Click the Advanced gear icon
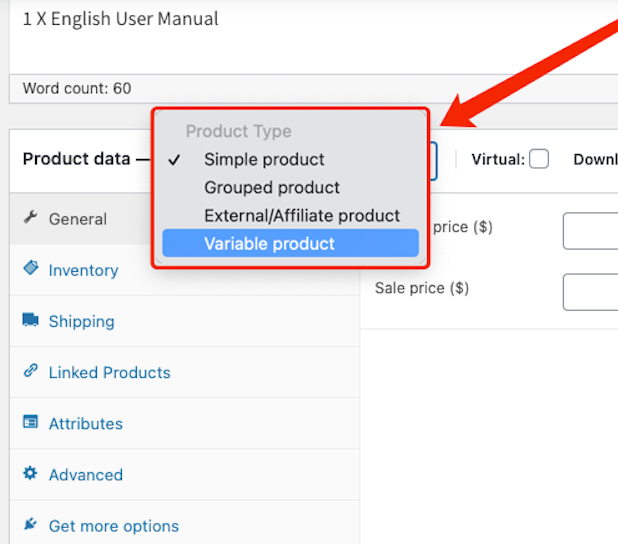Screen dimensions: 618x544 click(x=30, y=473)
